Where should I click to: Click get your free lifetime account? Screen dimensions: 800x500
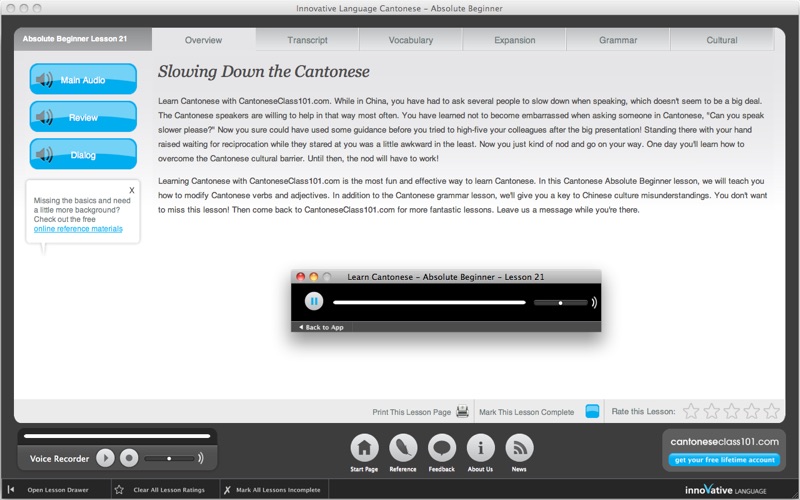724,460
